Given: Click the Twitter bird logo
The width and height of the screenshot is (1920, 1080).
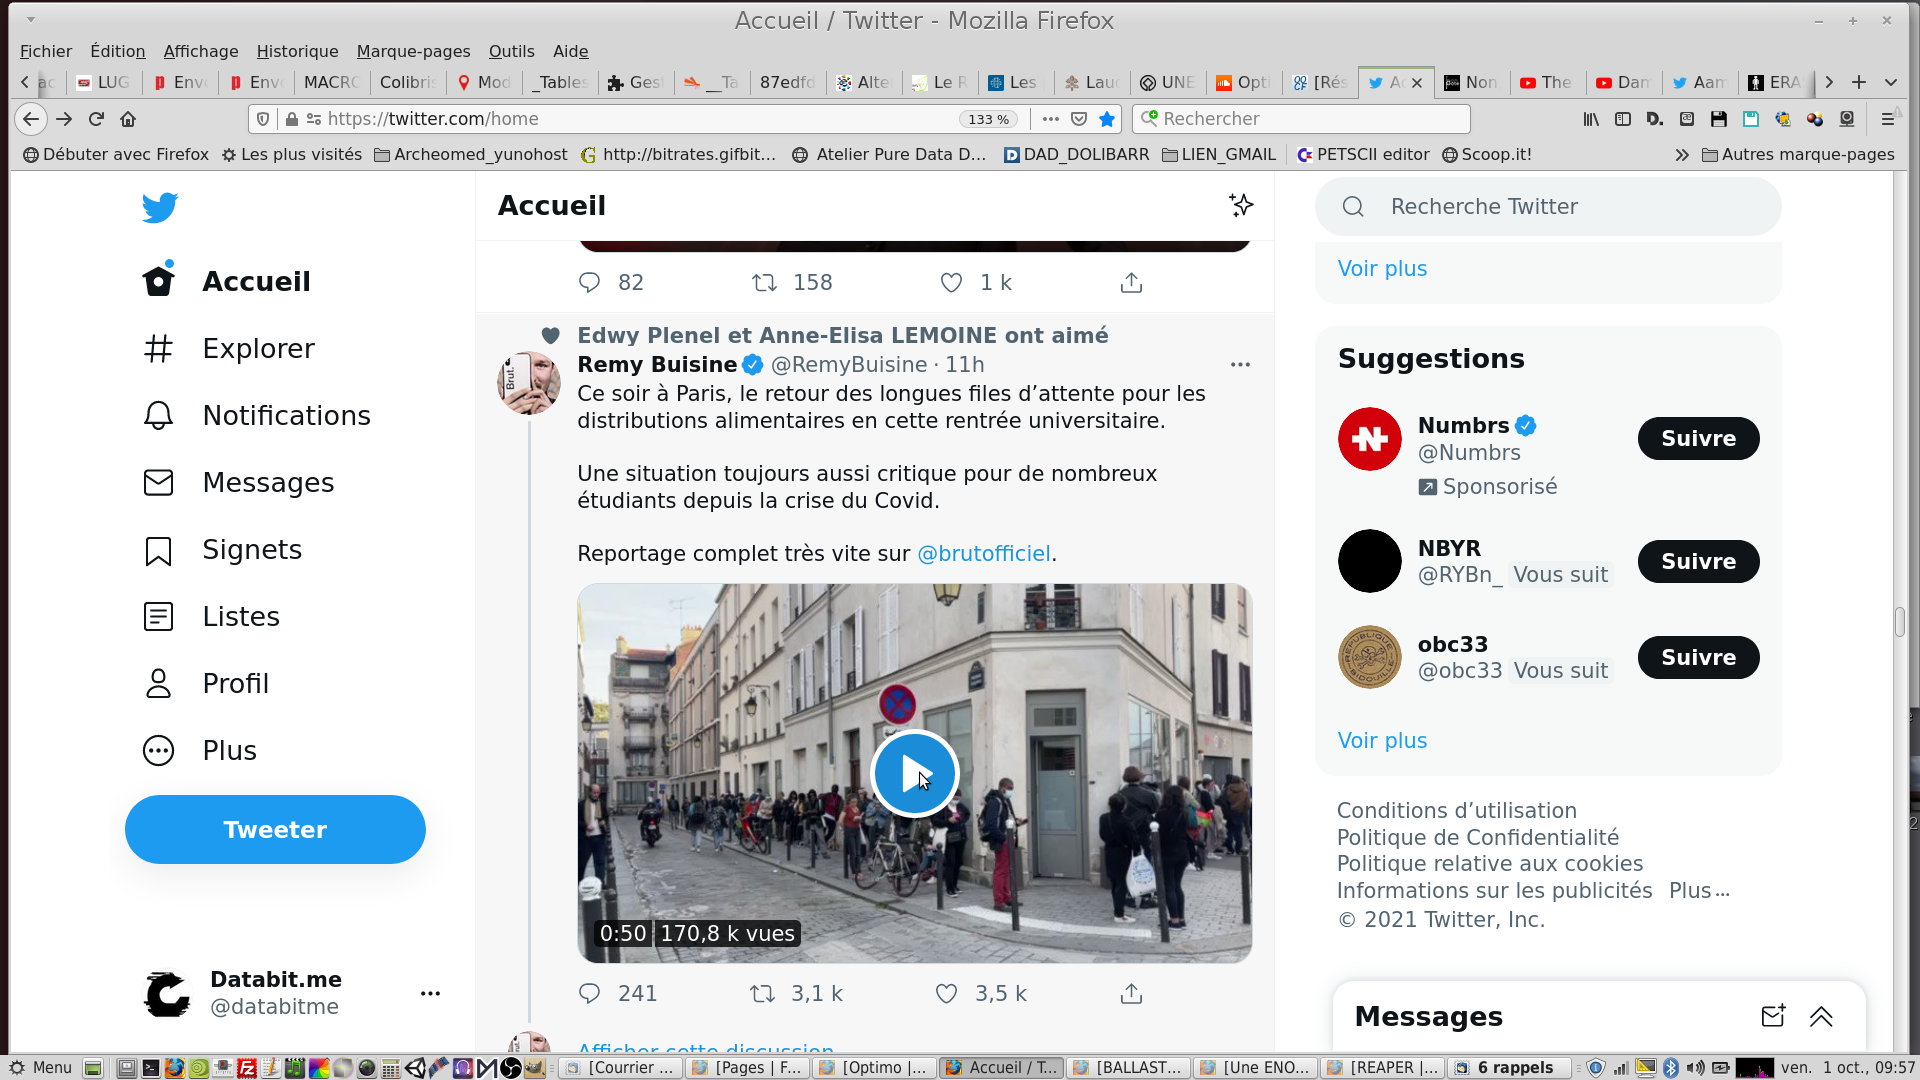Looking at the screenshot, I should point(160,207).
